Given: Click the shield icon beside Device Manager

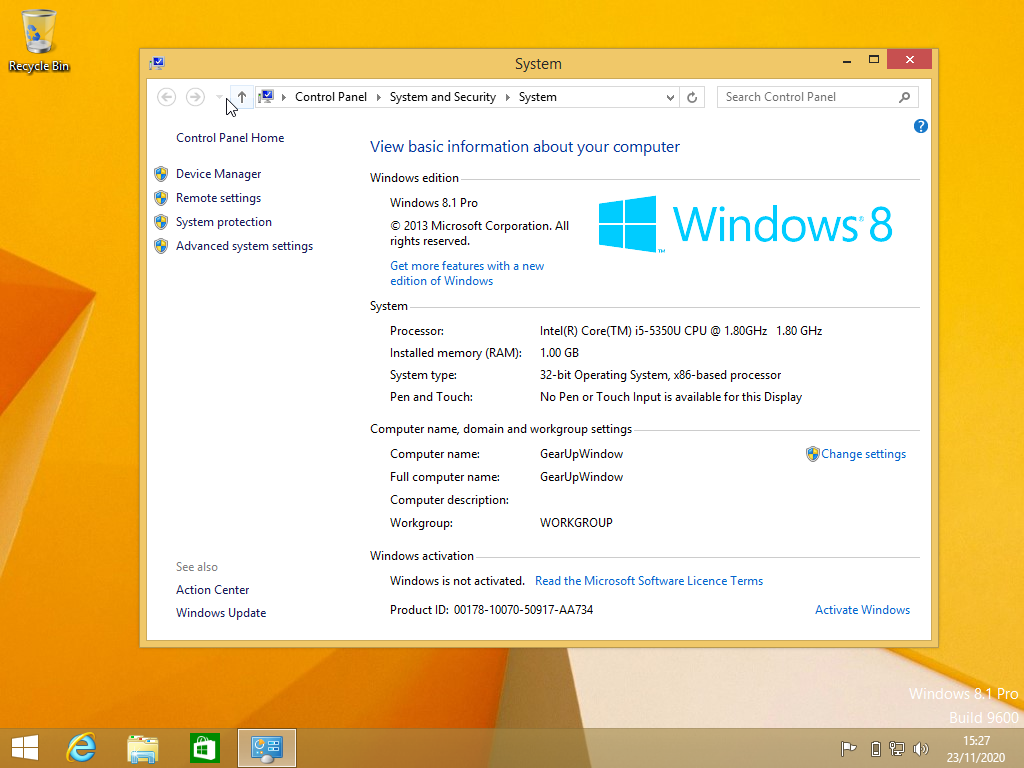Looking at the screenshot, I should (161, 174).
